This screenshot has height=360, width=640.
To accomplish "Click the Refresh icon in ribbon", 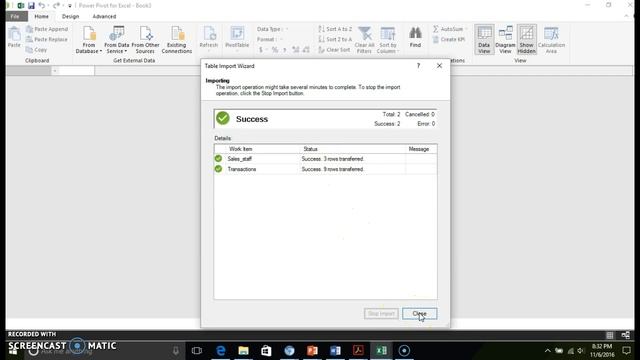I will click(x=209, y=38).
